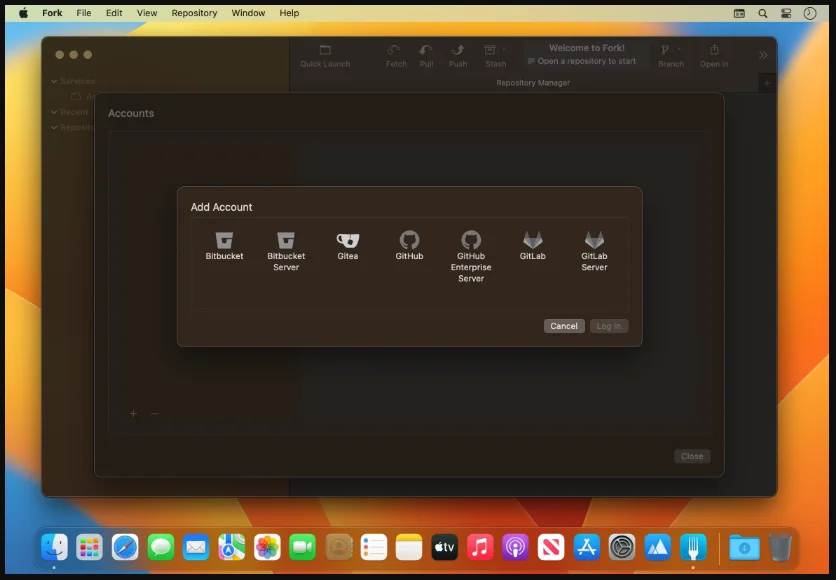Open Reminders from the Dock
836x580 pixels.
pyautogui.click(x=373, y=547)
